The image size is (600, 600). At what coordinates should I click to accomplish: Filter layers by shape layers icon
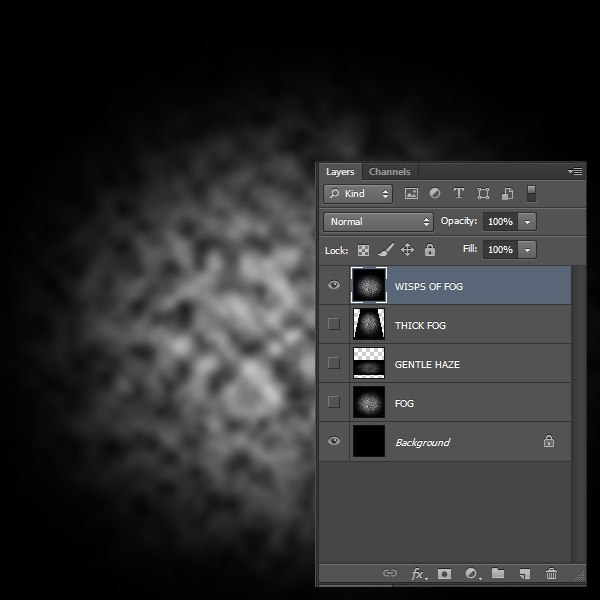click(483, 194)
